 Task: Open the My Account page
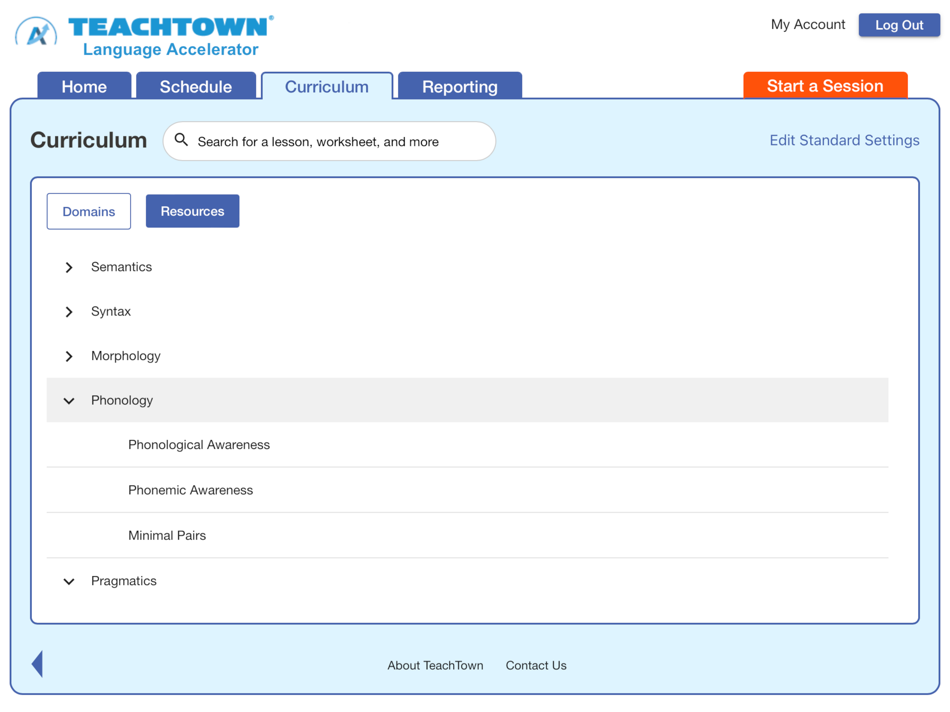[x=807, y=24]
